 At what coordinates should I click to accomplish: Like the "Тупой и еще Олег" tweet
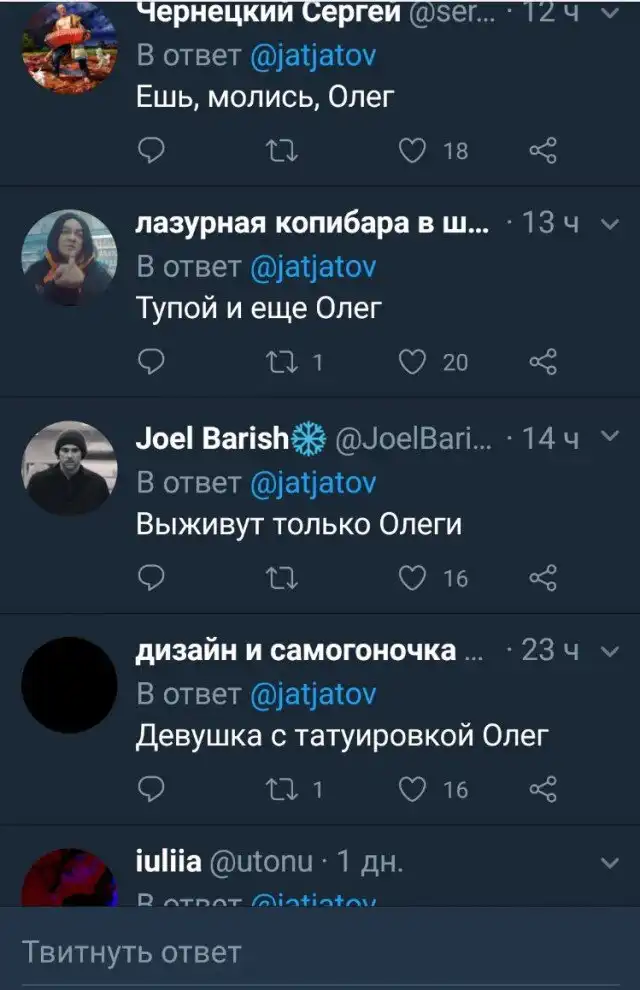412,362
